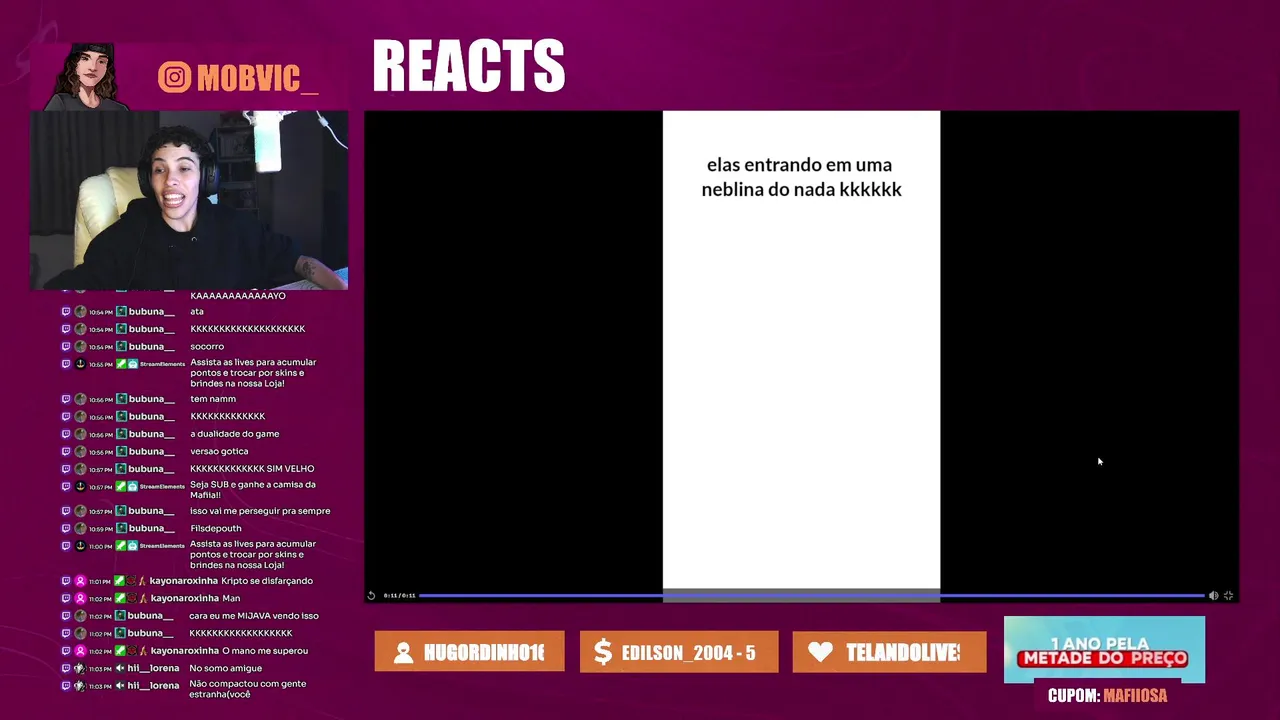Click hii__lorena's 'Não compactou com gente' message
Viewport: 1280px width, 720px height.
tap(248, 689)
